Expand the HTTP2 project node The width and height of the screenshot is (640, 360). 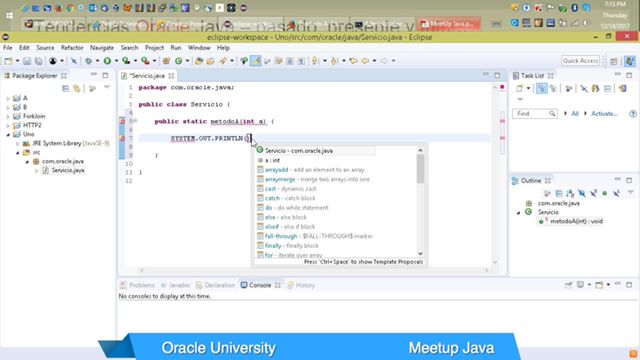point(8,125)
